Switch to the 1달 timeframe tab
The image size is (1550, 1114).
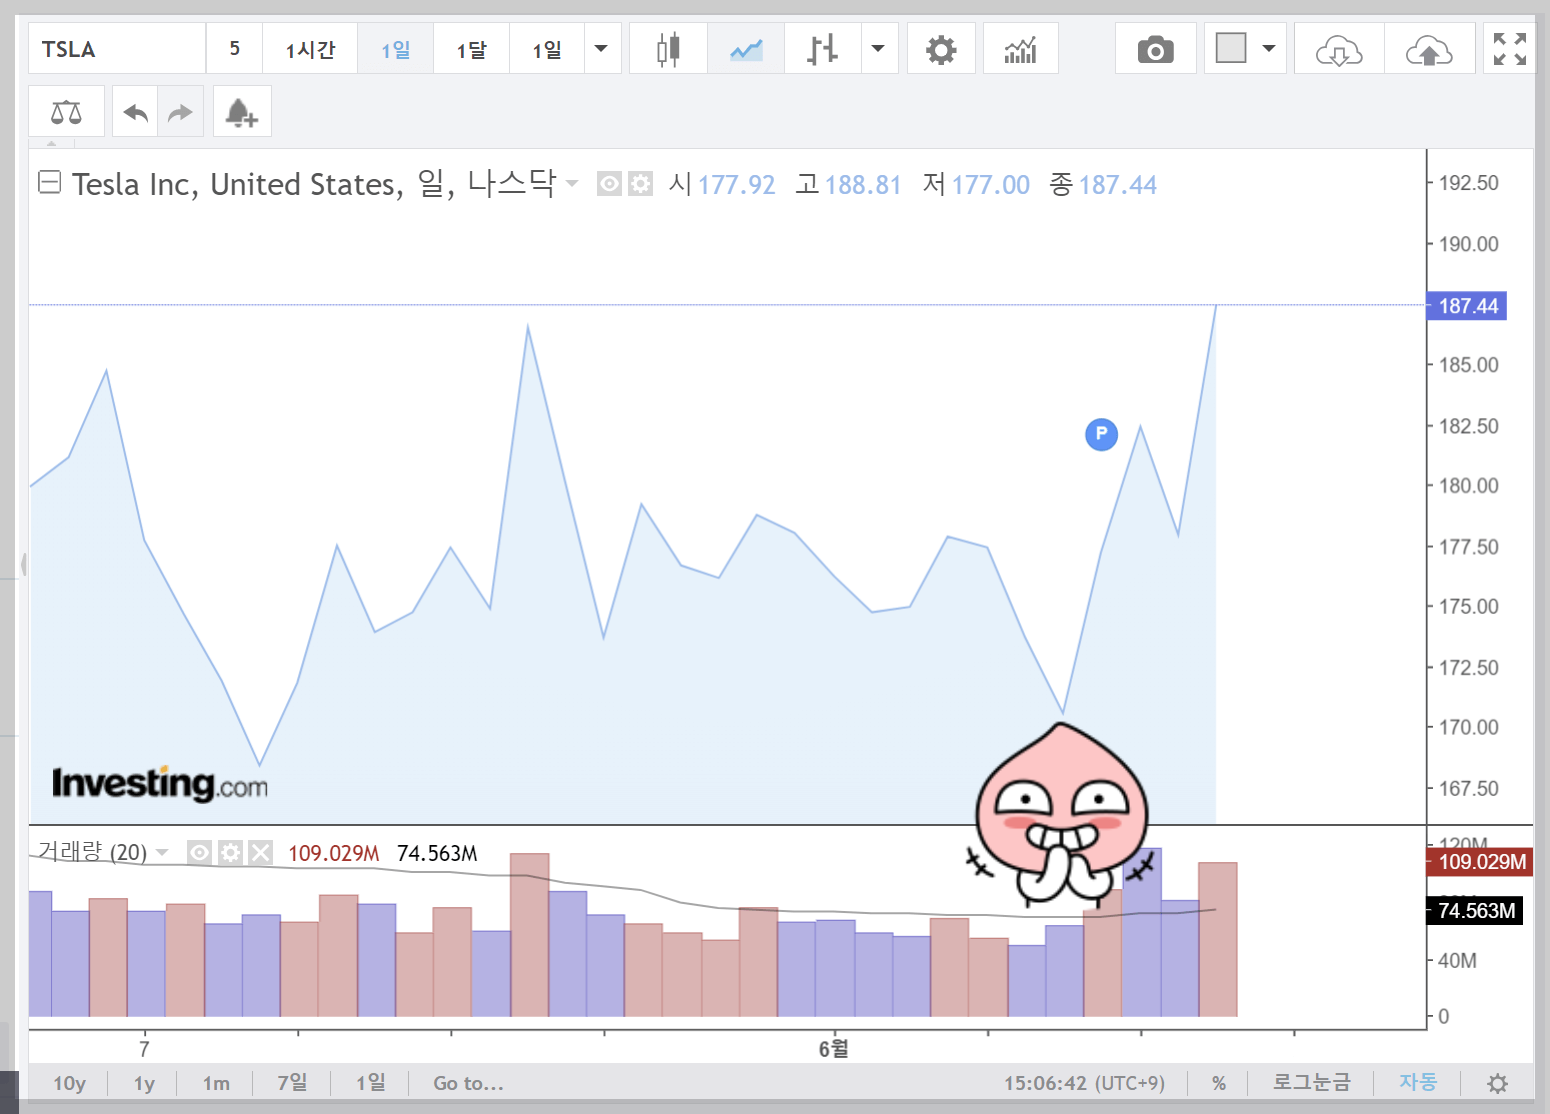pyautogui.click(x=471, y=47)
